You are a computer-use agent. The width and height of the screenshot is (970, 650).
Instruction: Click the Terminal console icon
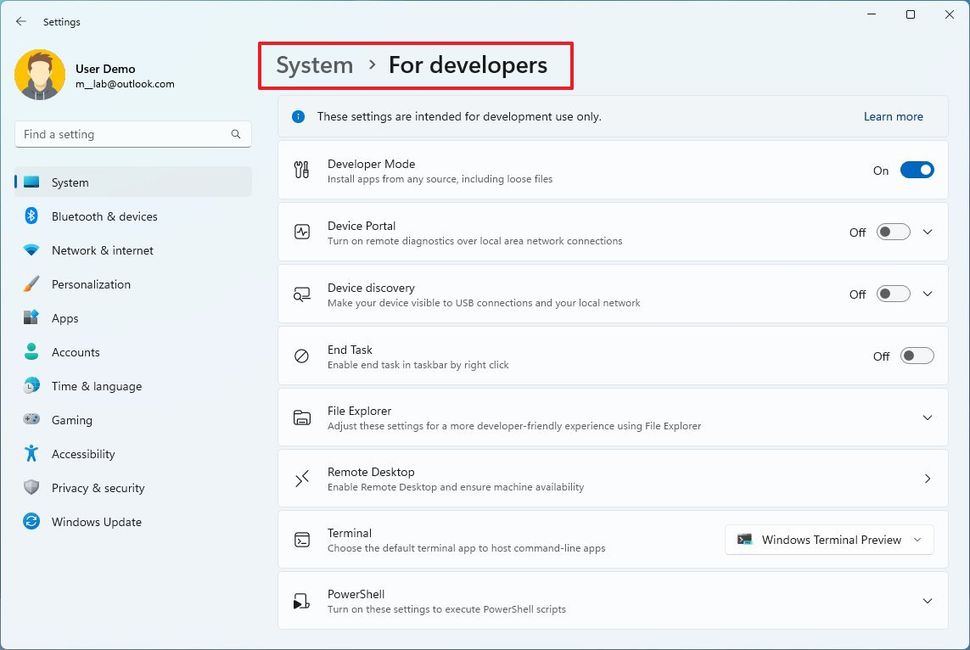pos(302,540)
